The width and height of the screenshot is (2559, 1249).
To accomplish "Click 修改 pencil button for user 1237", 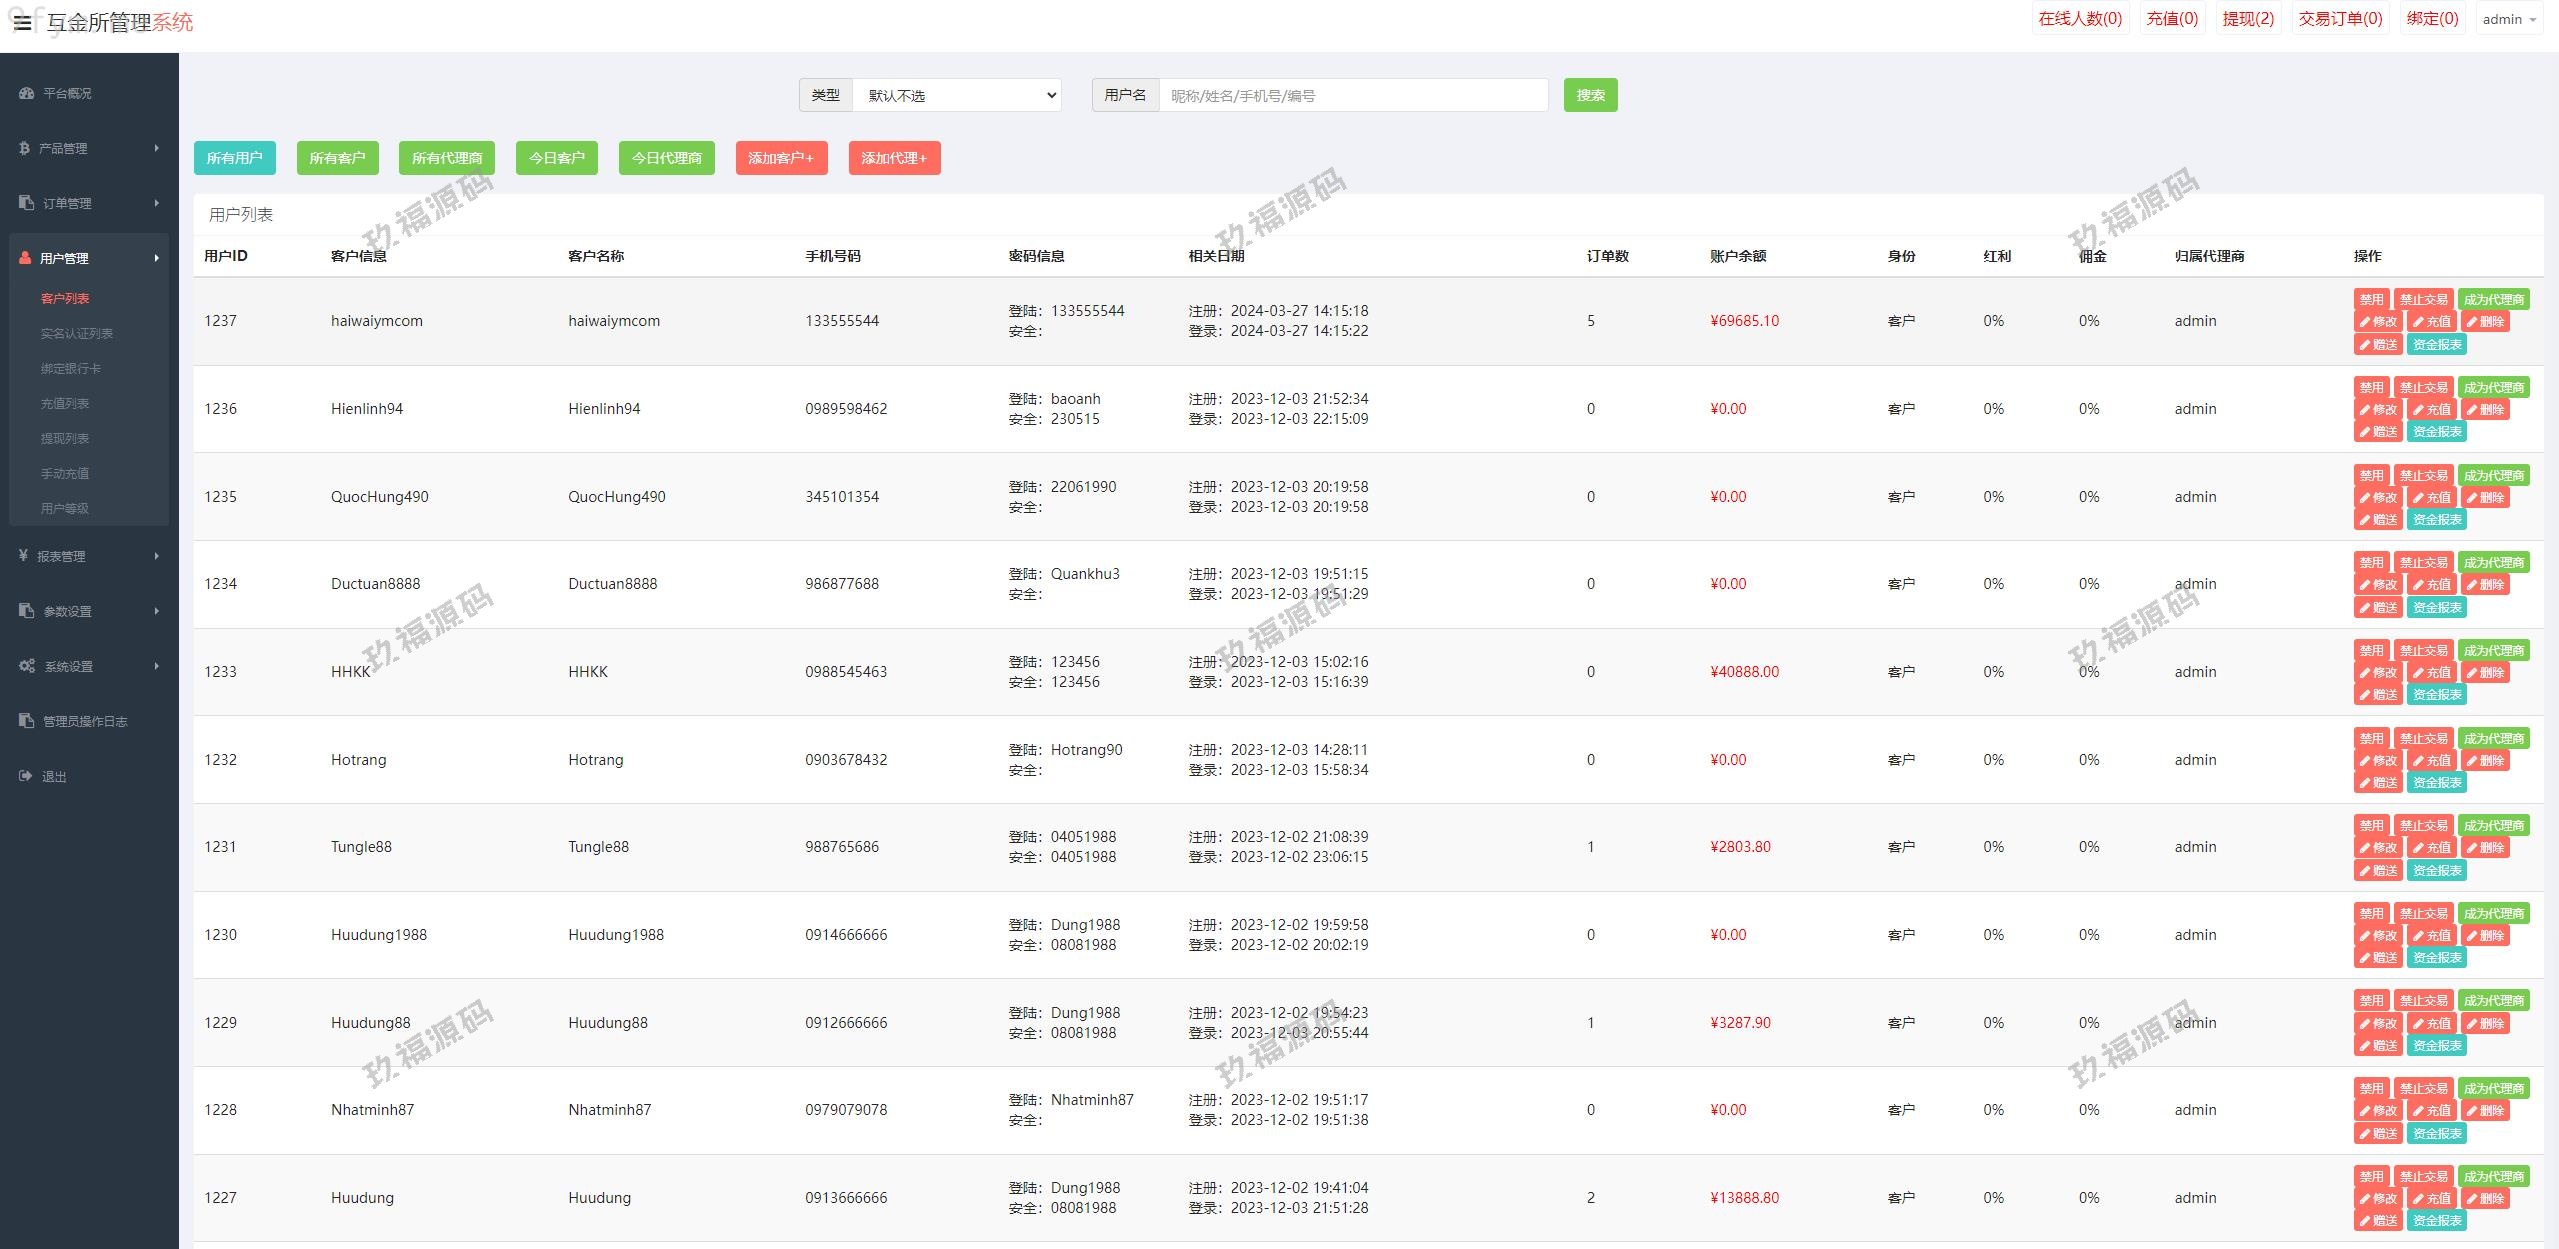I will (2378, 322).
